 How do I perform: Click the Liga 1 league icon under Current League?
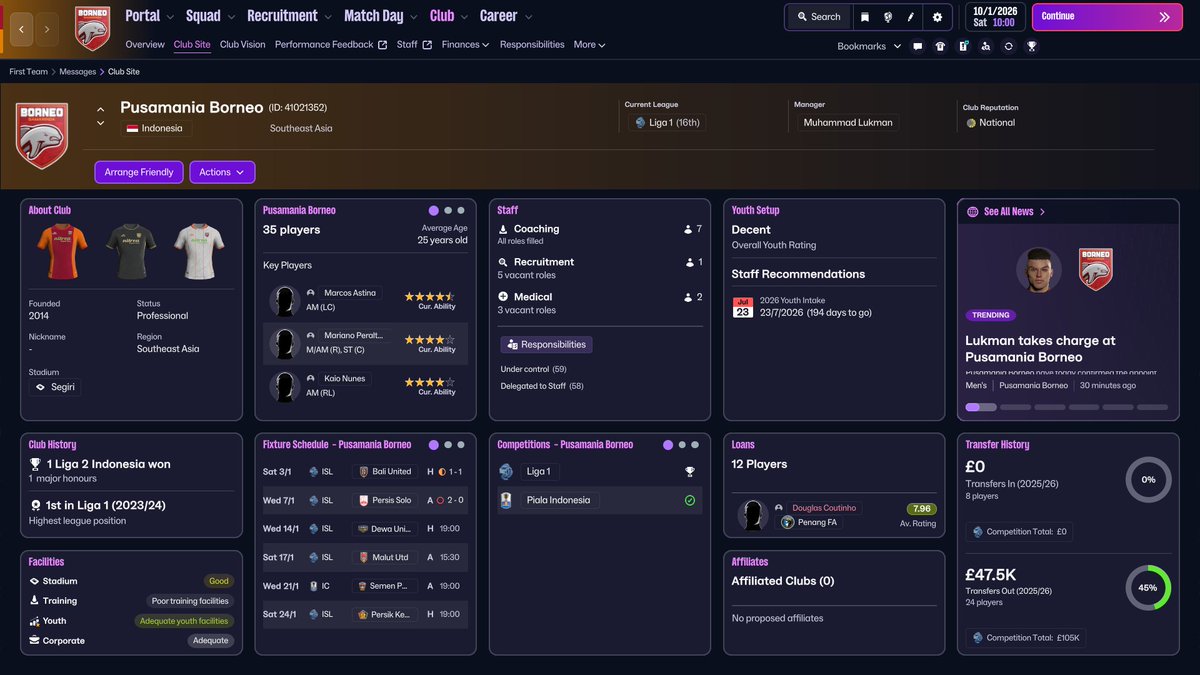[641, 123]
